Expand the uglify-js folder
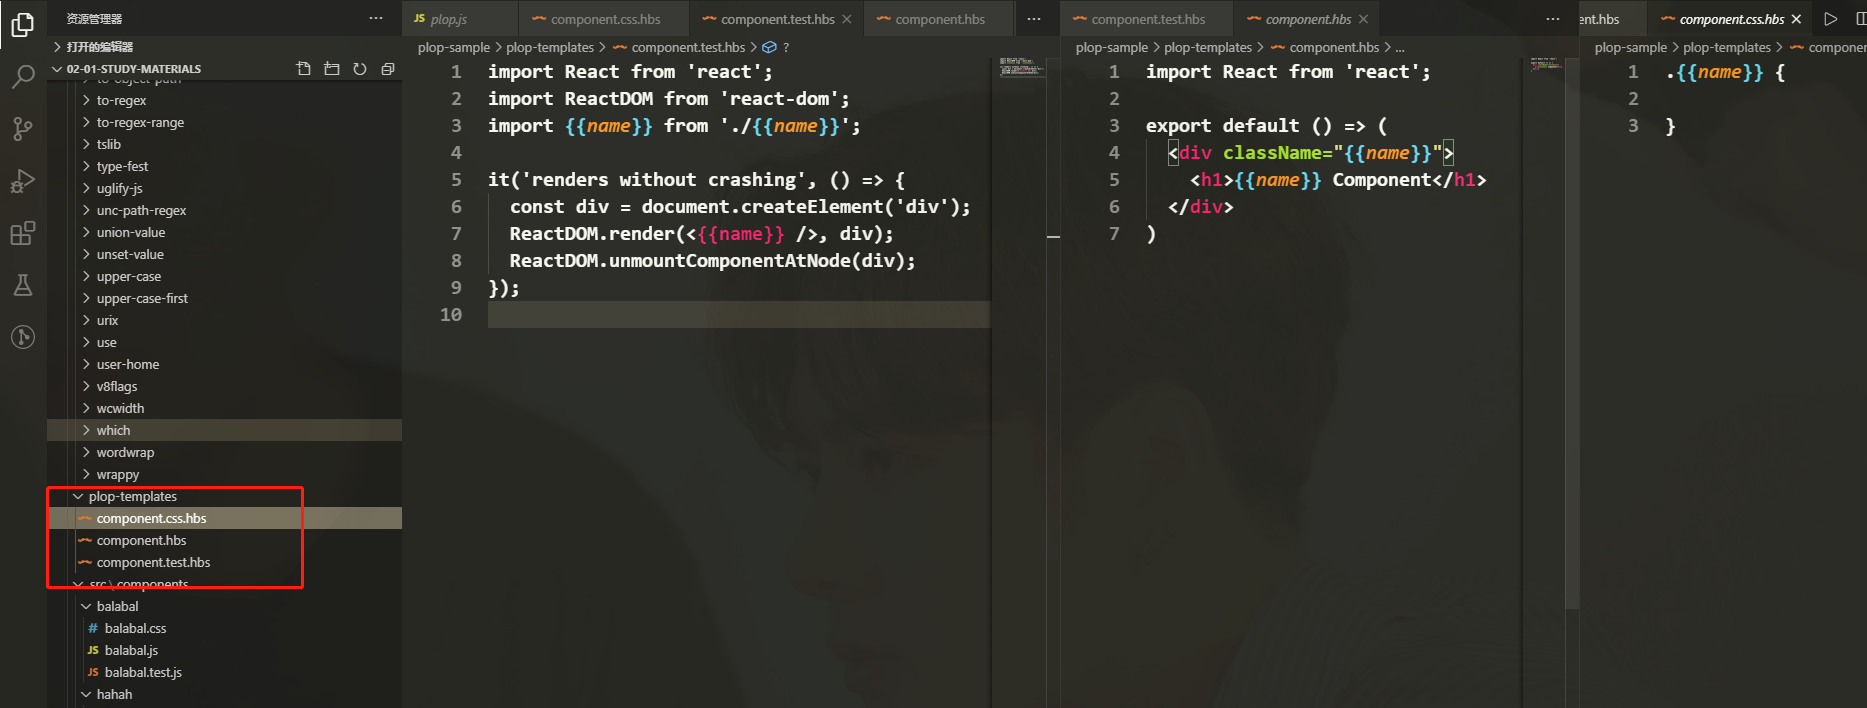The width and height of the screenshot is (1867, 708). [224, 188]
